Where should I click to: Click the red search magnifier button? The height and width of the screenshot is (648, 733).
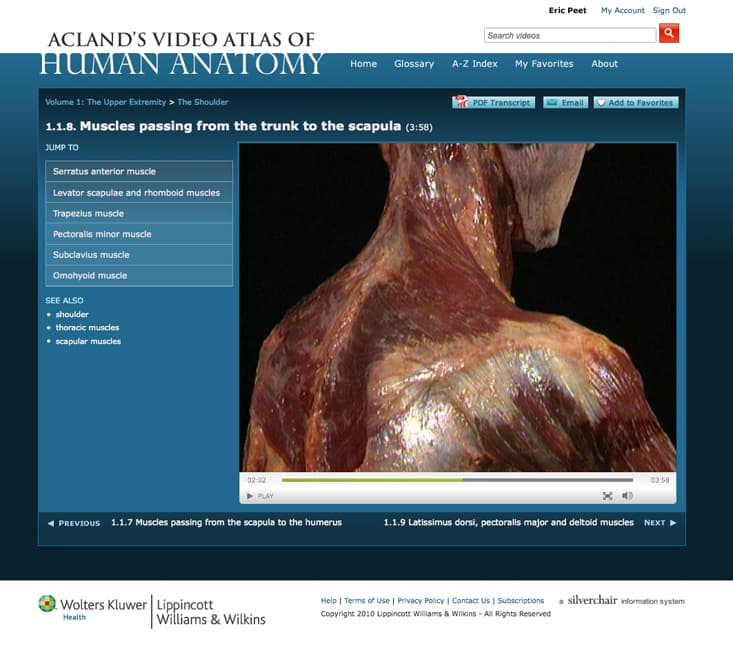pyautogui.click(x=669, y=34)
